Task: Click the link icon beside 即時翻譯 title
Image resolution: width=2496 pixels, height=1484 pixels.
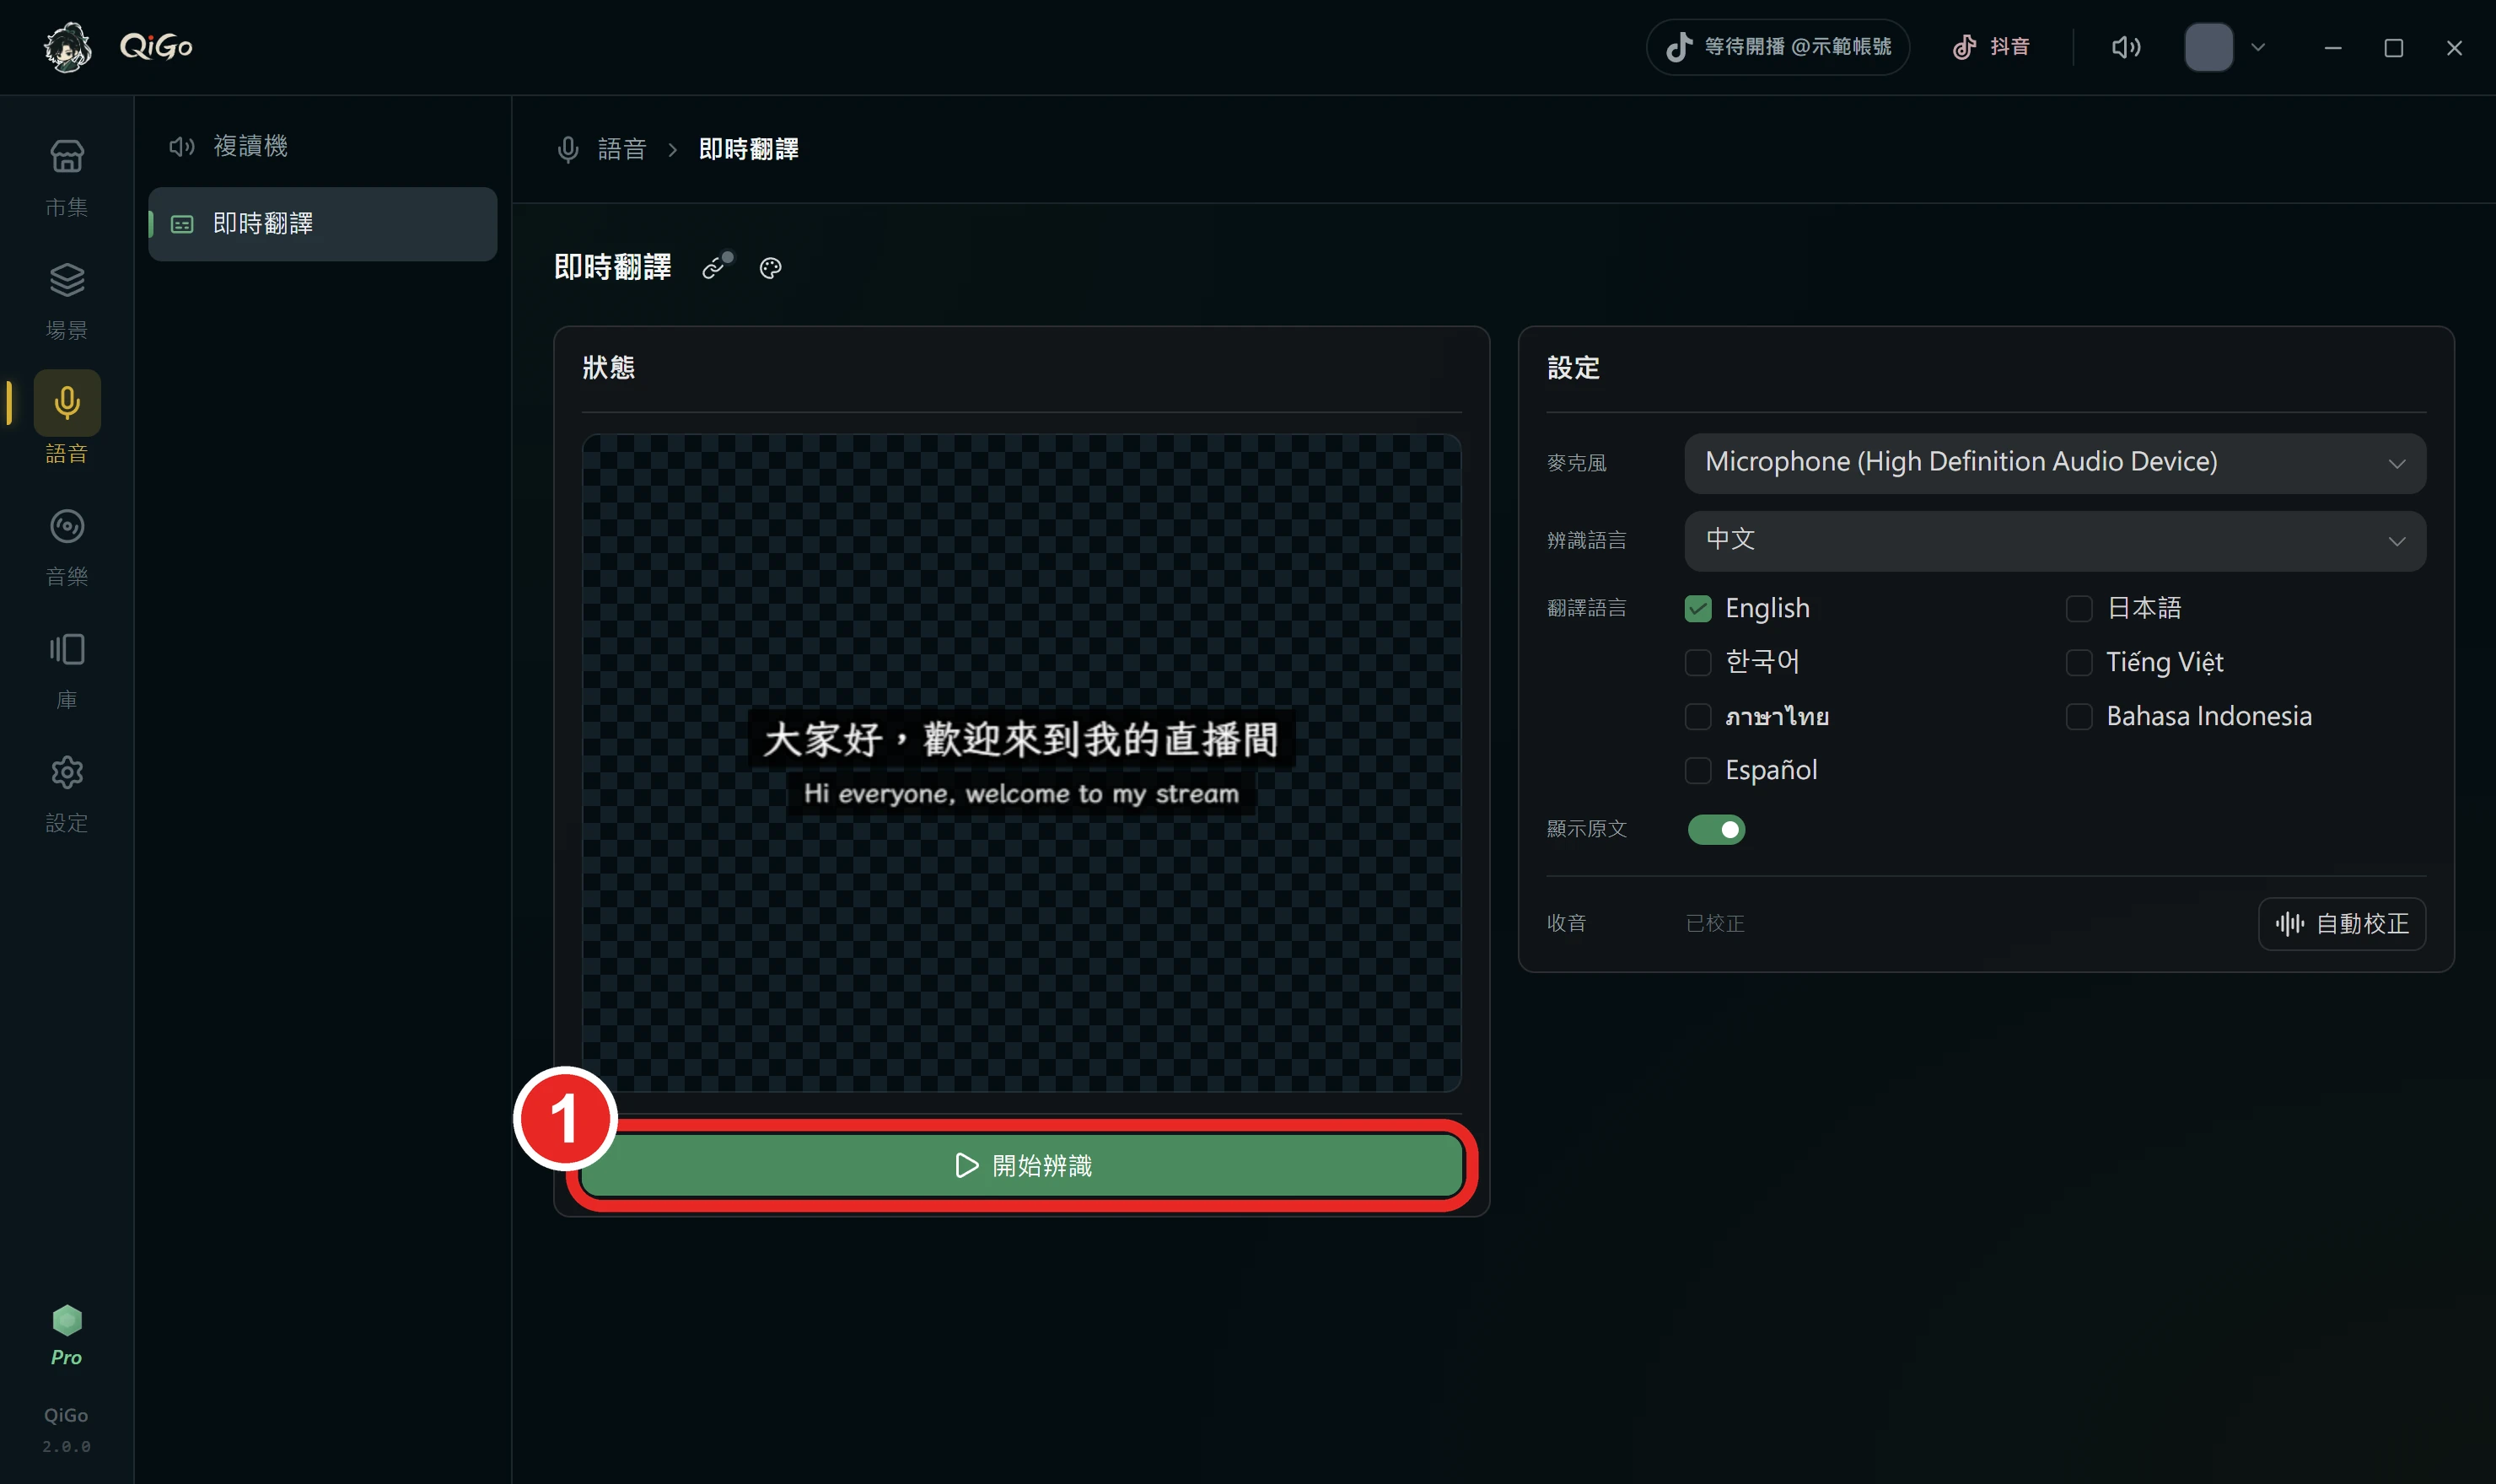Action: point(716,267)
